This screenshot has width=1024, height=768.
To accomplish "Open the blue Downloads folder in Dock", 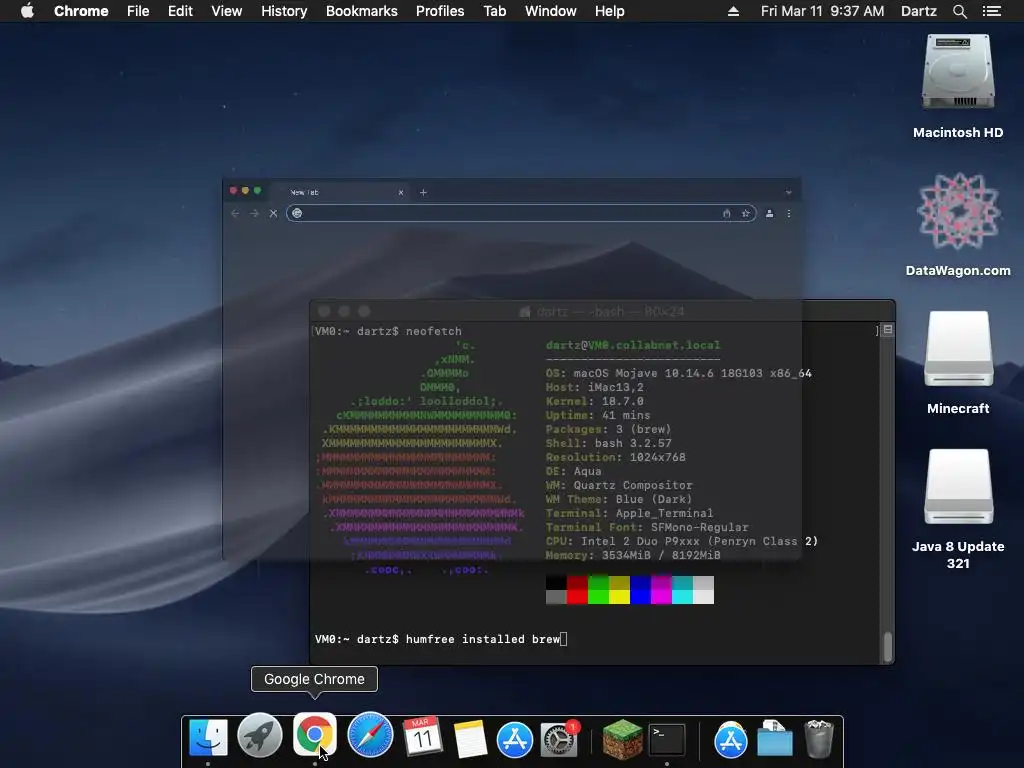I will pyautogui.click(x=775, y=739).
